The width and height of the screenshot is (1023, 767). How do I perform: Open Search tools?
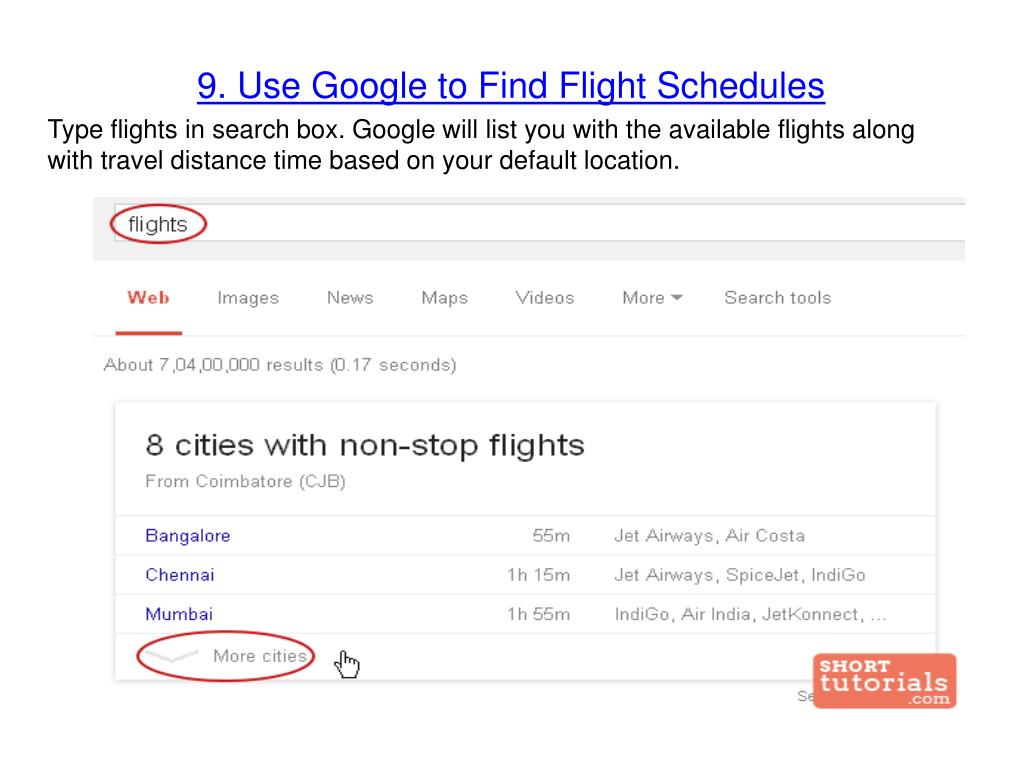tap(778, 298)
